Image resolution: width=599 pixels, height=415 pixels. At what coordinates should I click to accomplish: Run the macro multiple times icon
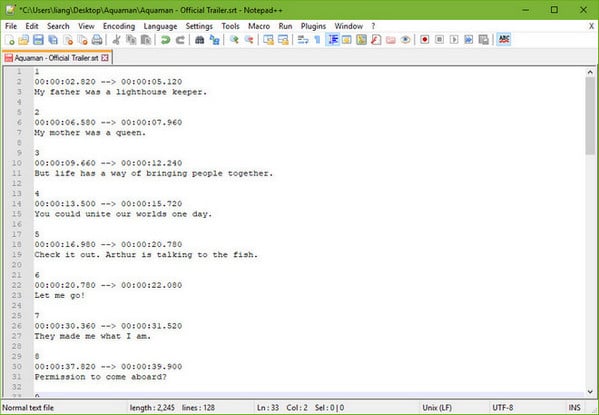coord(468,40)
